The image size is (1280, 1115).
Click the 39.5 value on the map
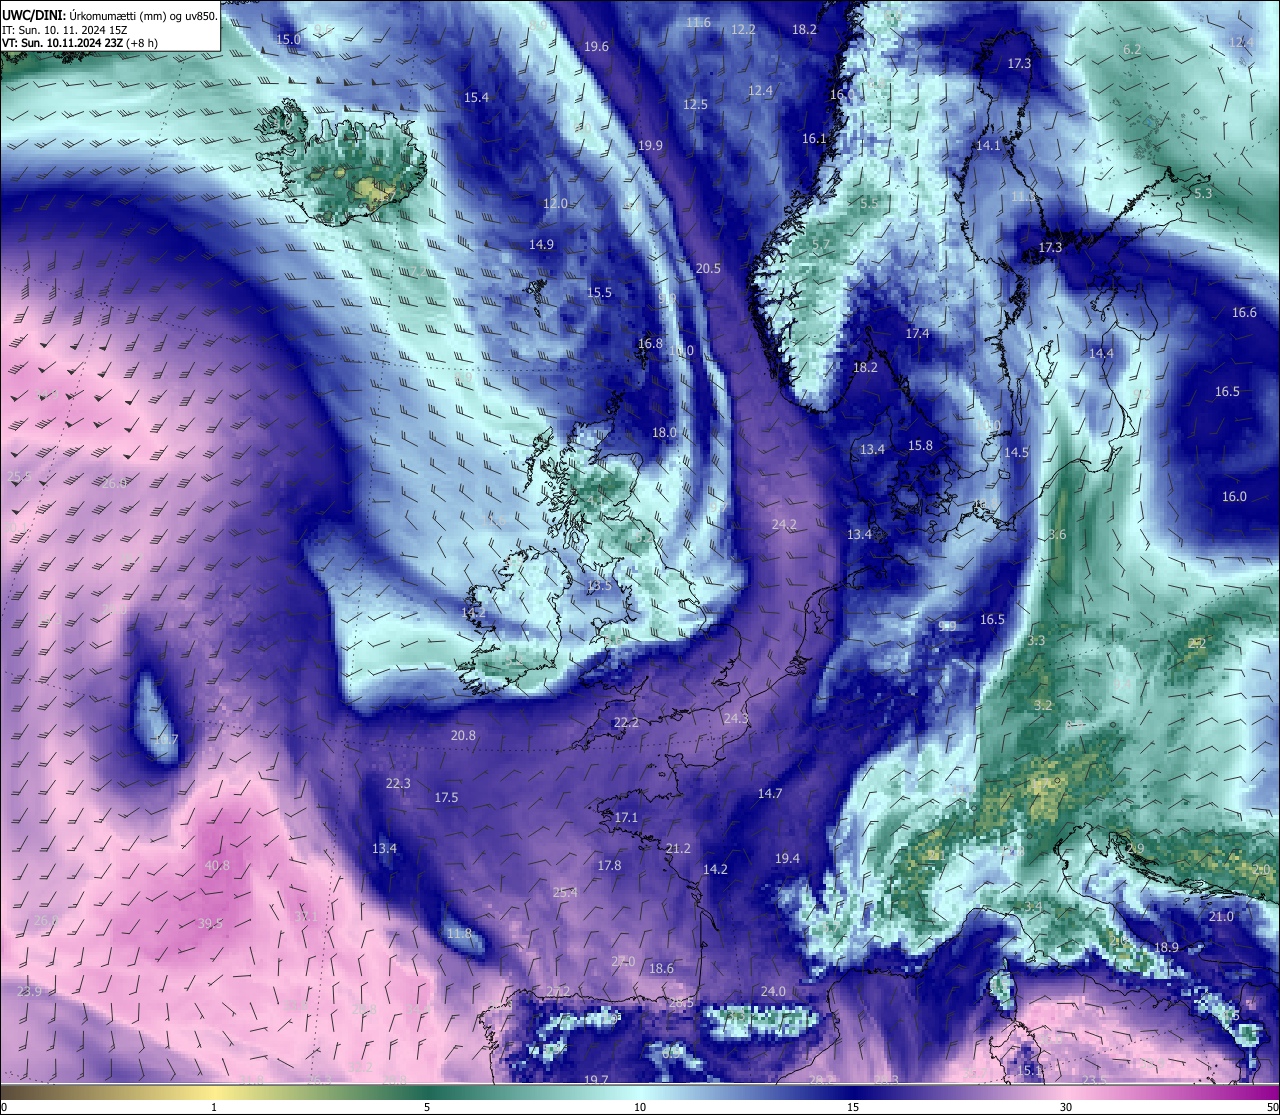(210, 923)
